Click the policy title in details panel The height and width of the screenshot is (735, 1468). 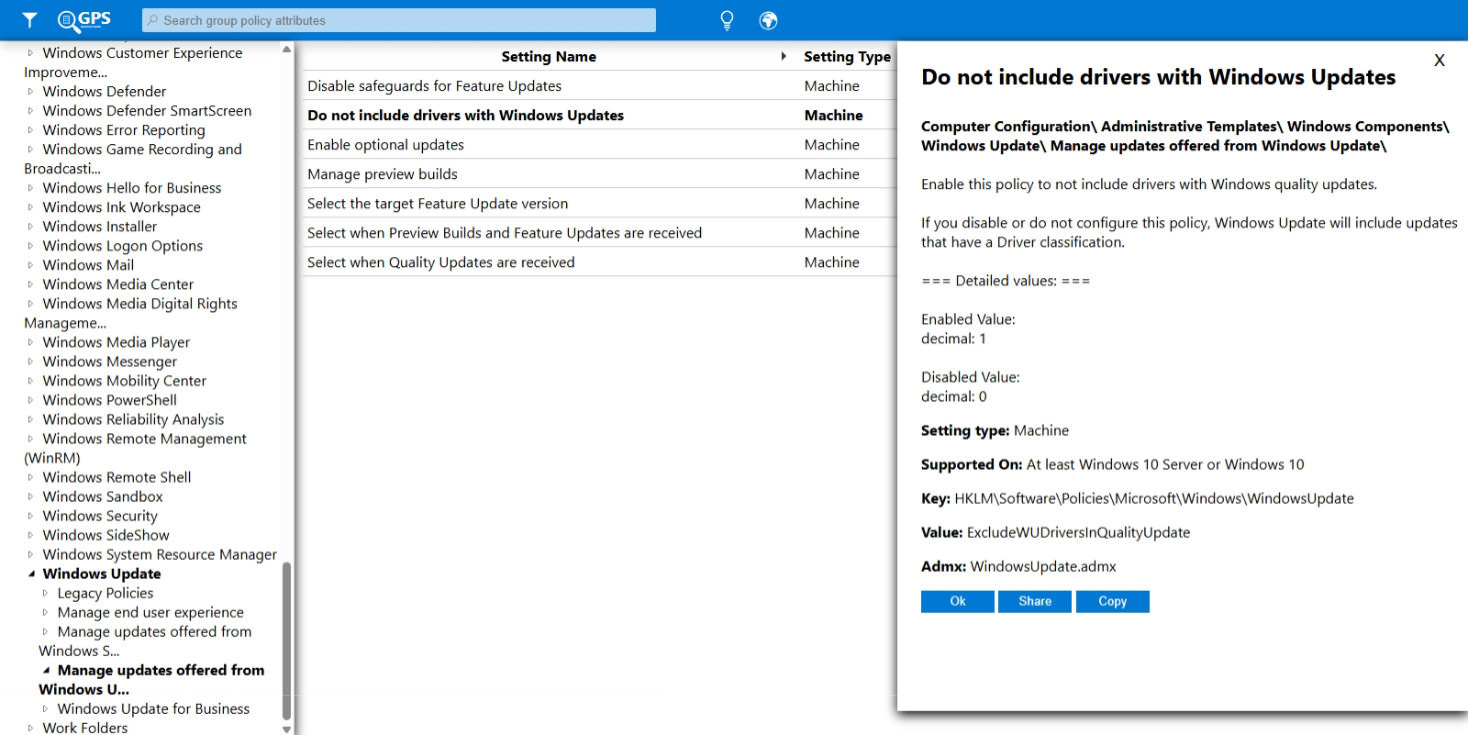1158,77
